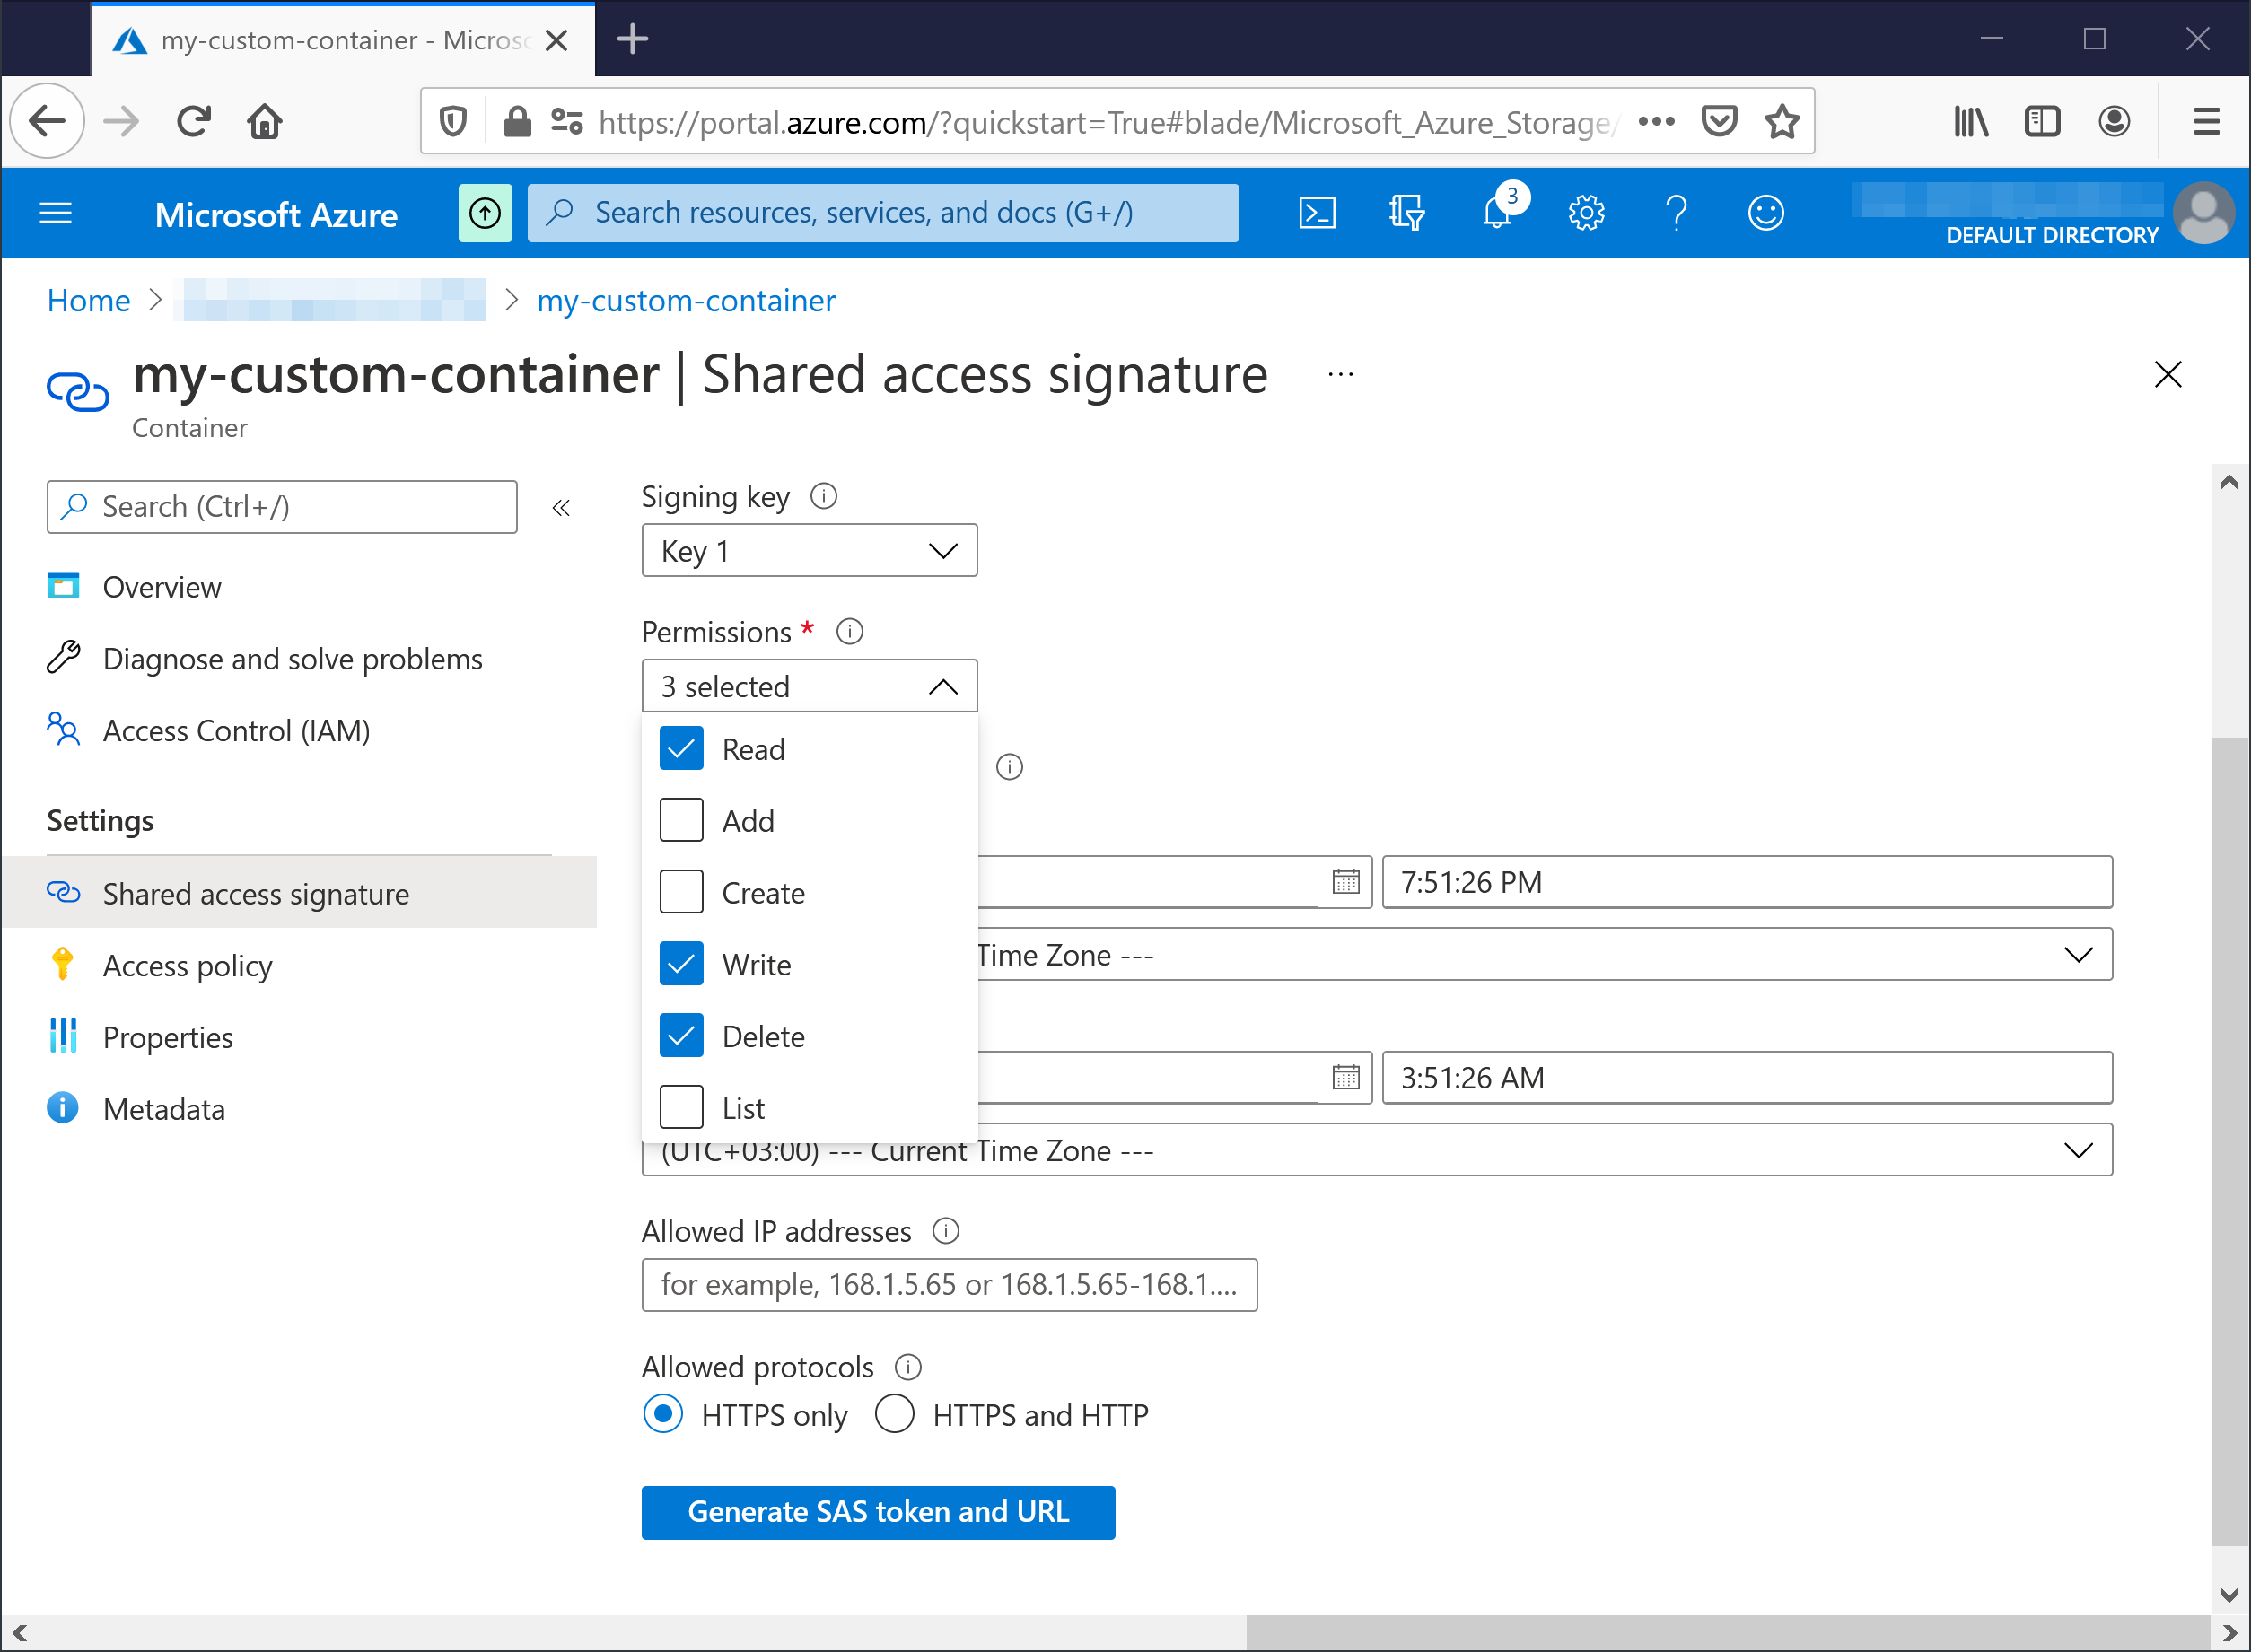Open the Signing key dropdown
Image resolution: width=2251 pixels, height=1652 pixels.
[x=810, y=551]
